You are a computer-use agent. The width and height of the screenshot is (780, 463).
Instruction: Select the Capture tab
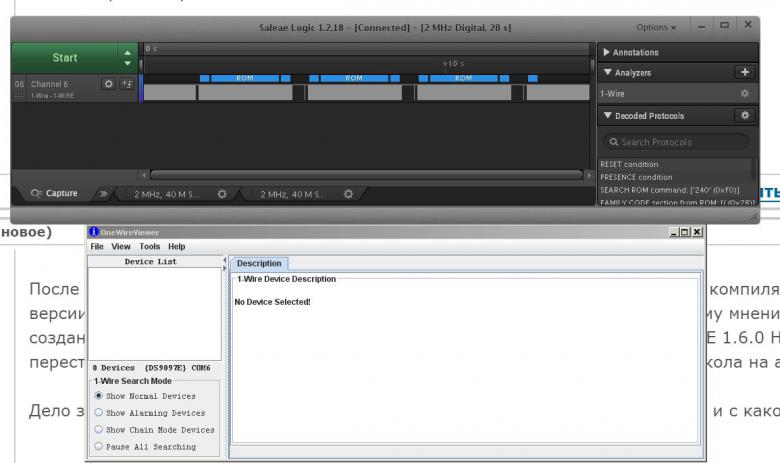click(x=54, y=193)
